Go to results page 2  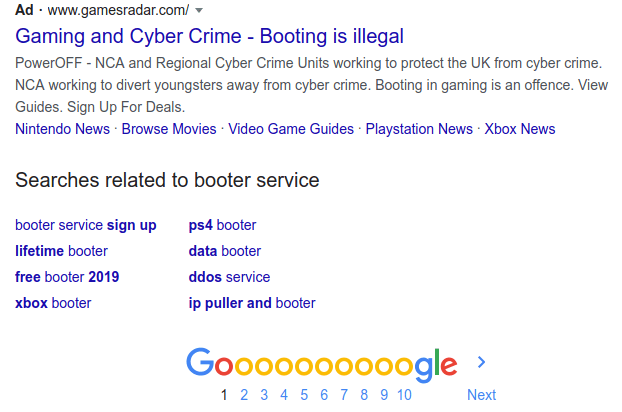tap(245, 395)
